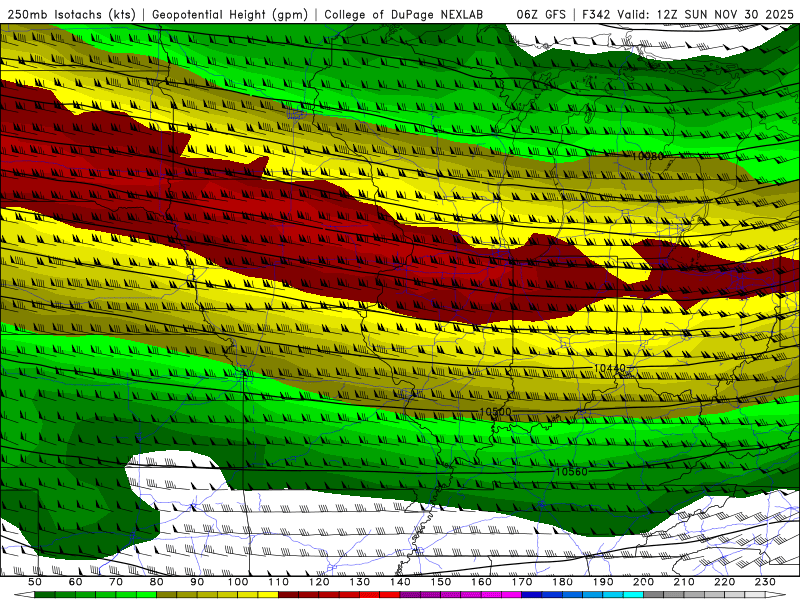Select the dark blue colorbar swatch under 170
The width and height of the screenshot is (800, 600).
coord(532,595)
